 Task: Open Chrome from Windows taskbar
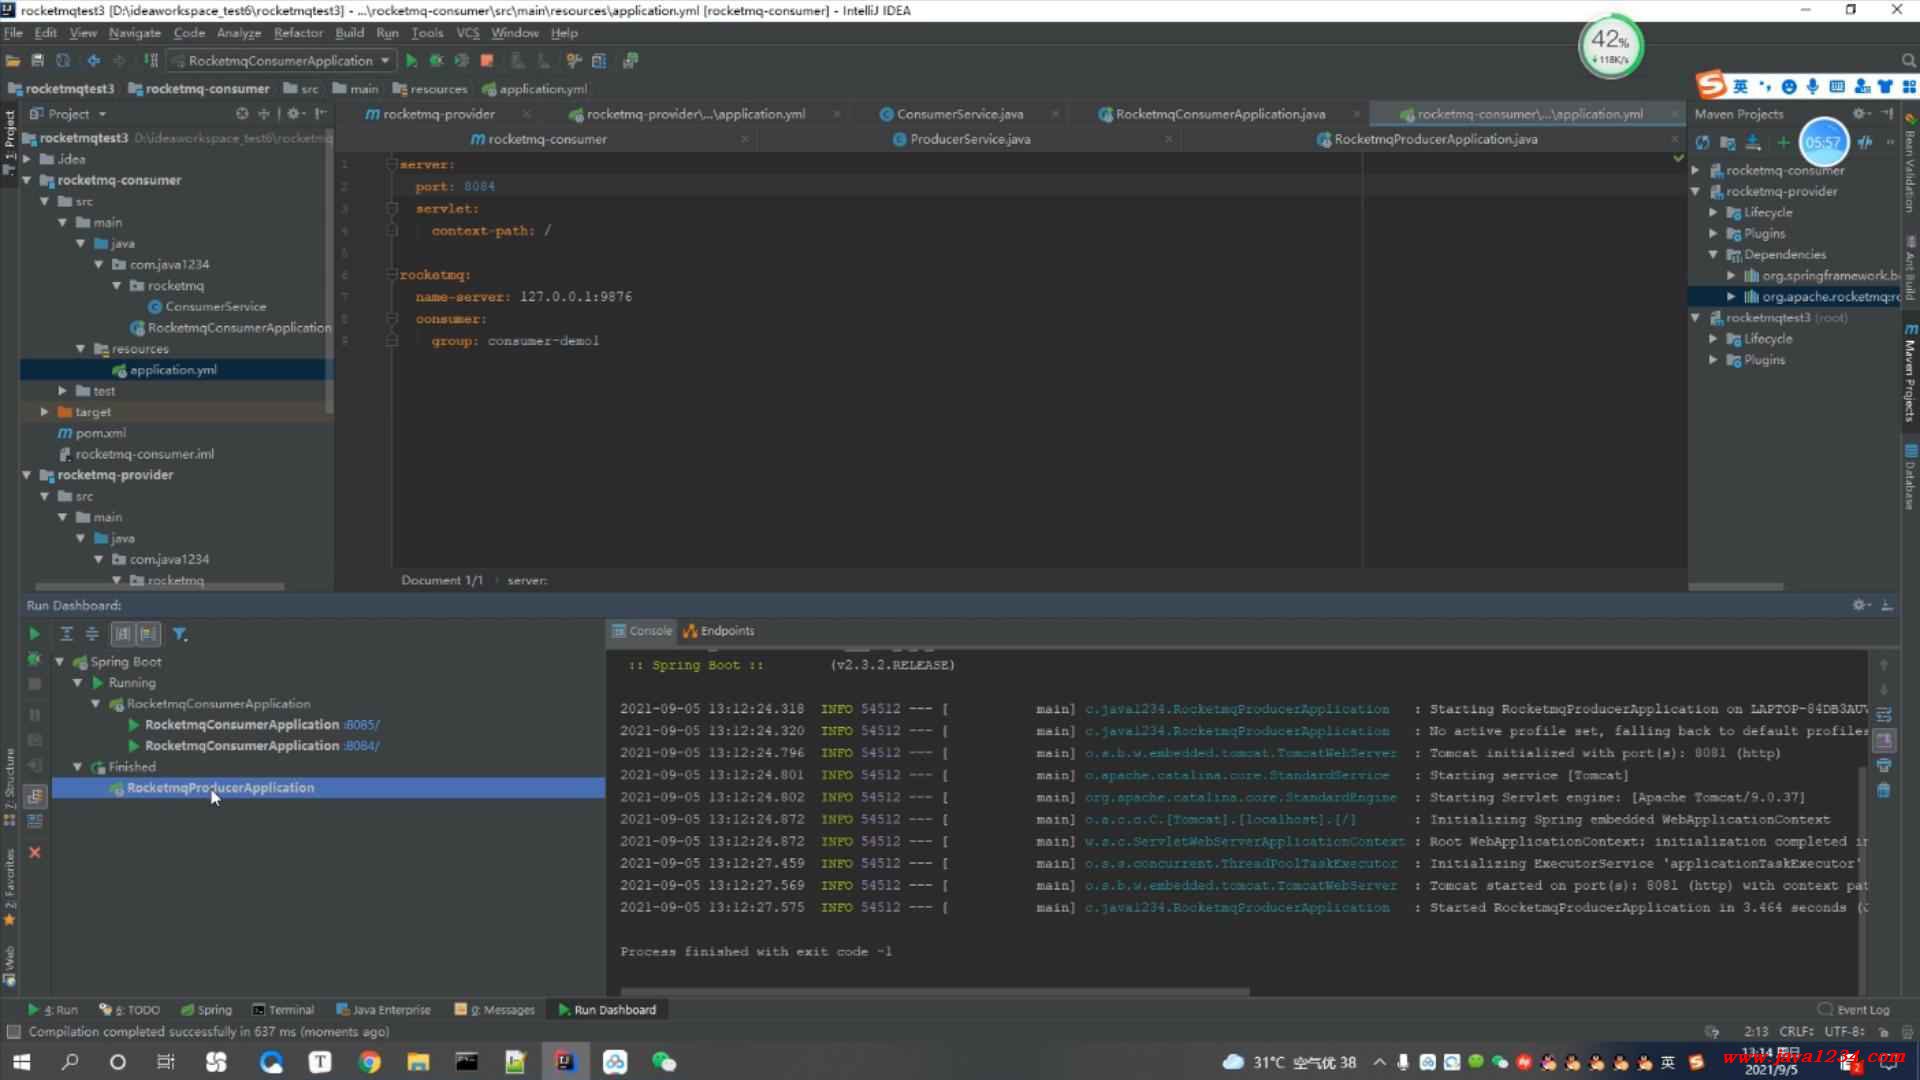(369, 1062)
